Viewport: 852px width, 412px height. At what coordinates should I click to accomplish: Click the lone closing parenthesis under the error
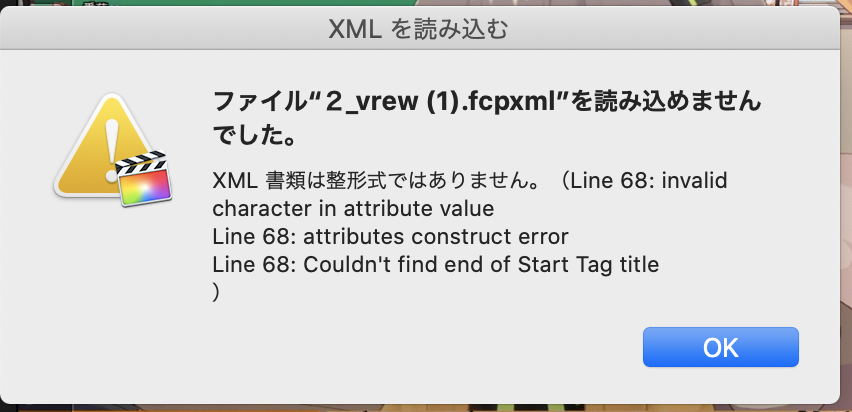coord(217,292)
